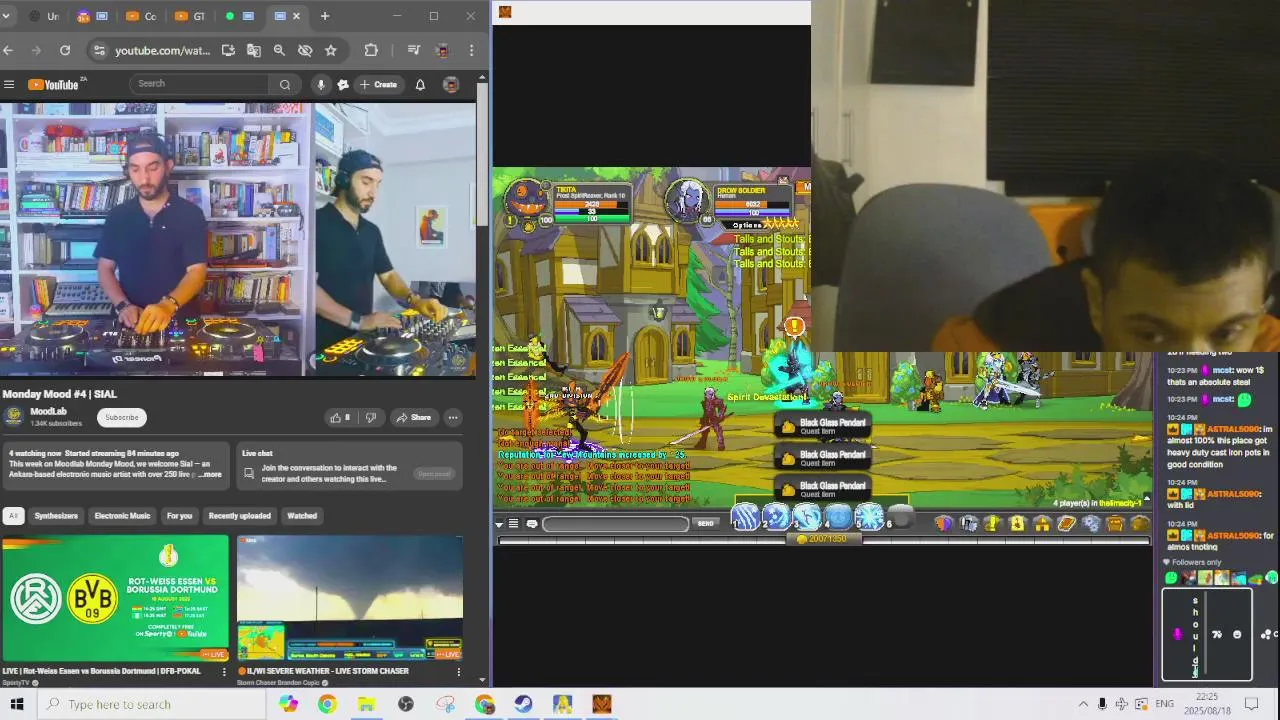Expand the description with '...more'
The image size is (1280, 720).
[210, 475]
